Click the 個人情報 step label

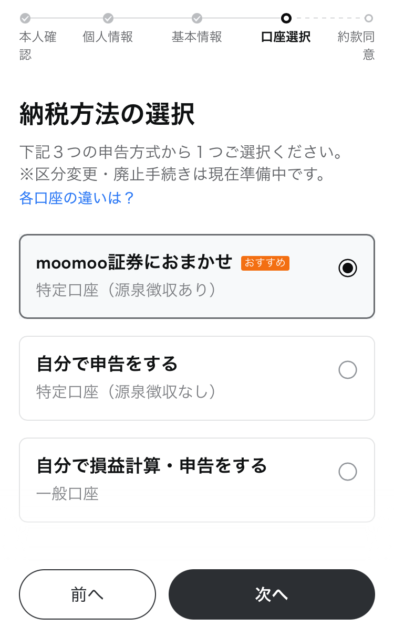108,37
